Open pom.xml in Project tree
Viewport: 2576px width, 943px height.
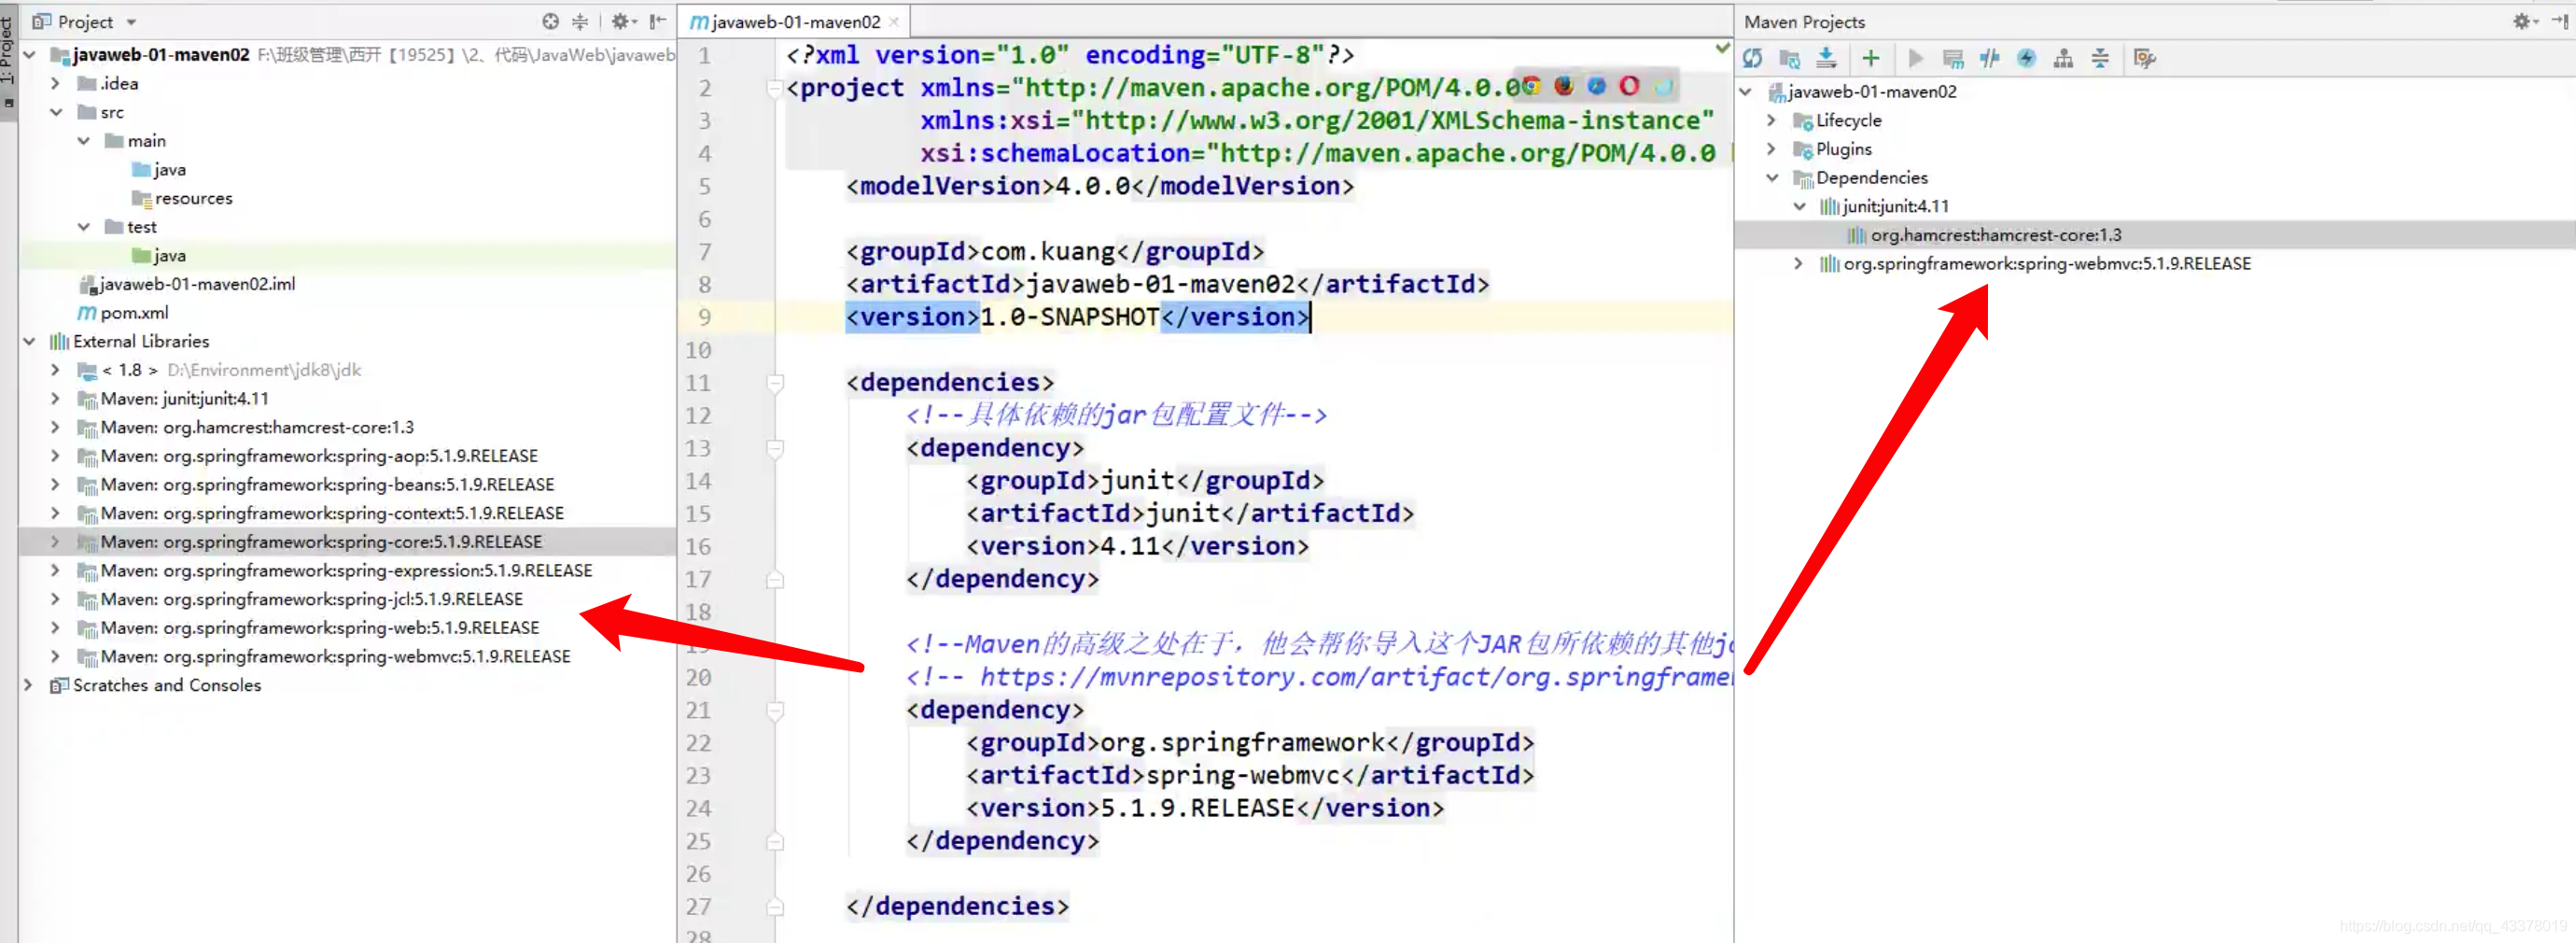point(124,313)
